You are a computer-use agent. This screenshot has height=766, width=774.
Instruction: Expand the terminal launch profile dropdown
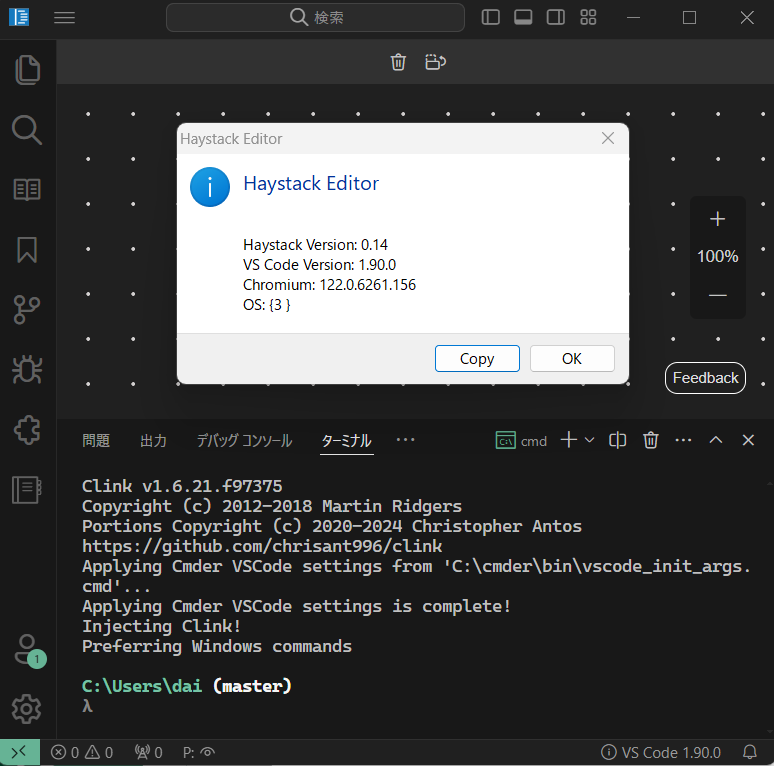tap(589, 439)
